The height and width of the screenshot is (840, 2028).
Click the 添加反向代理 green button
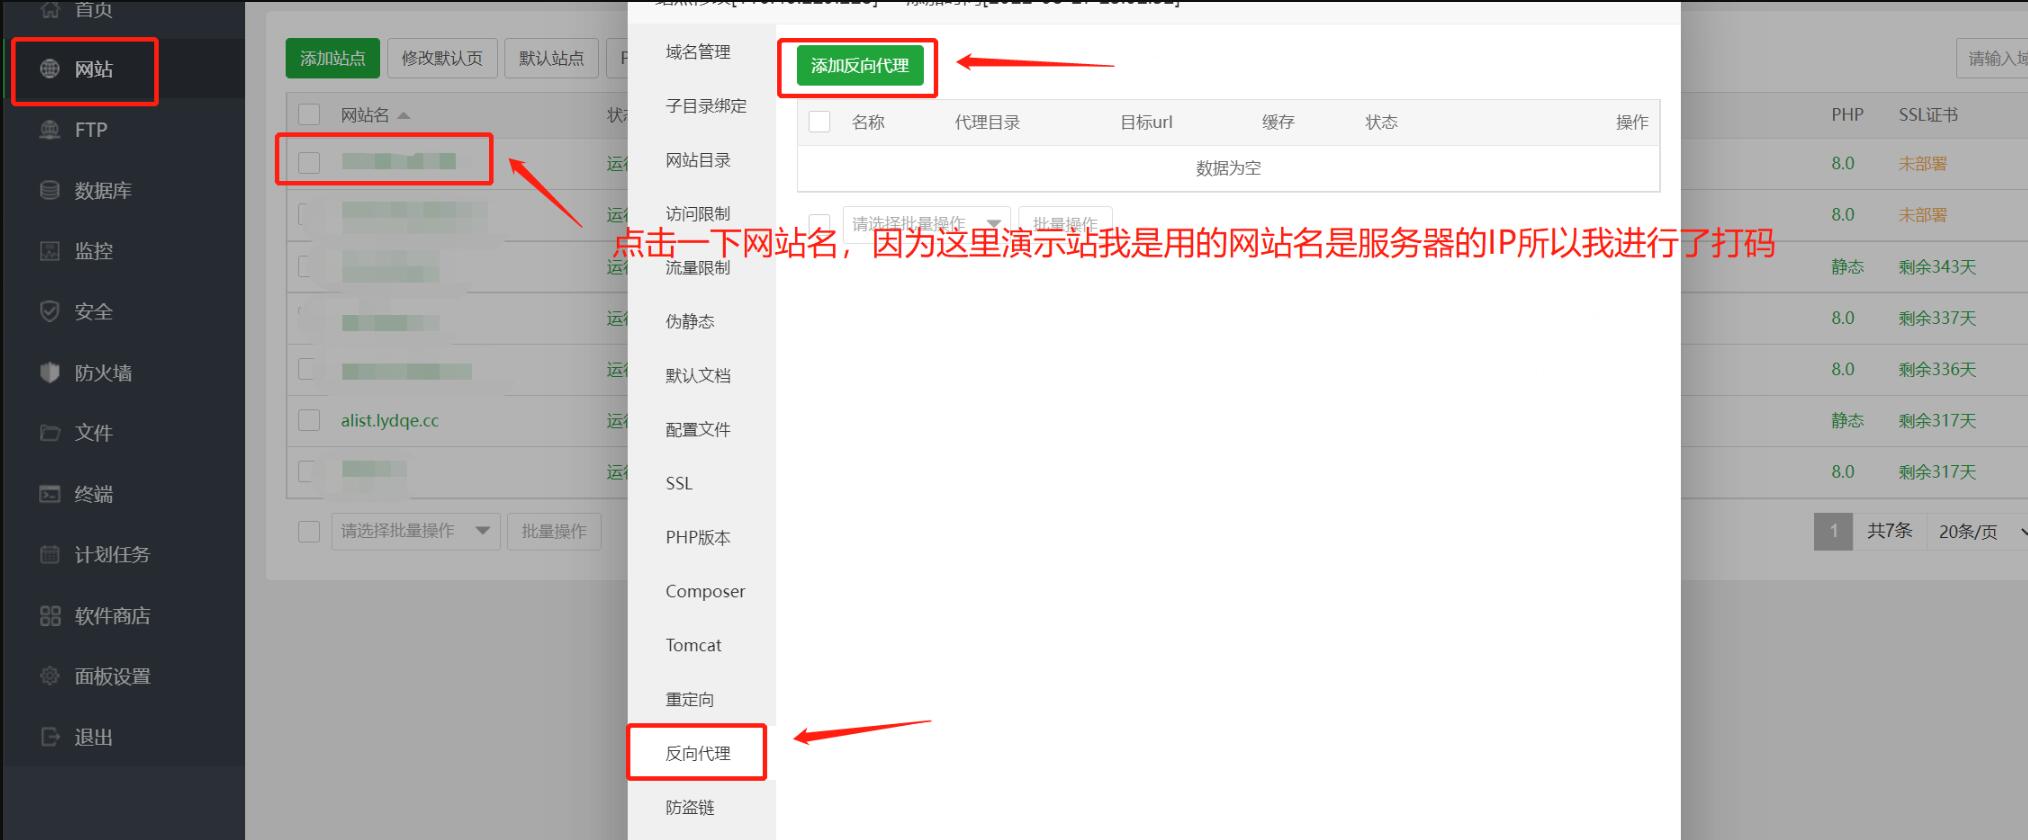[859, 66]
